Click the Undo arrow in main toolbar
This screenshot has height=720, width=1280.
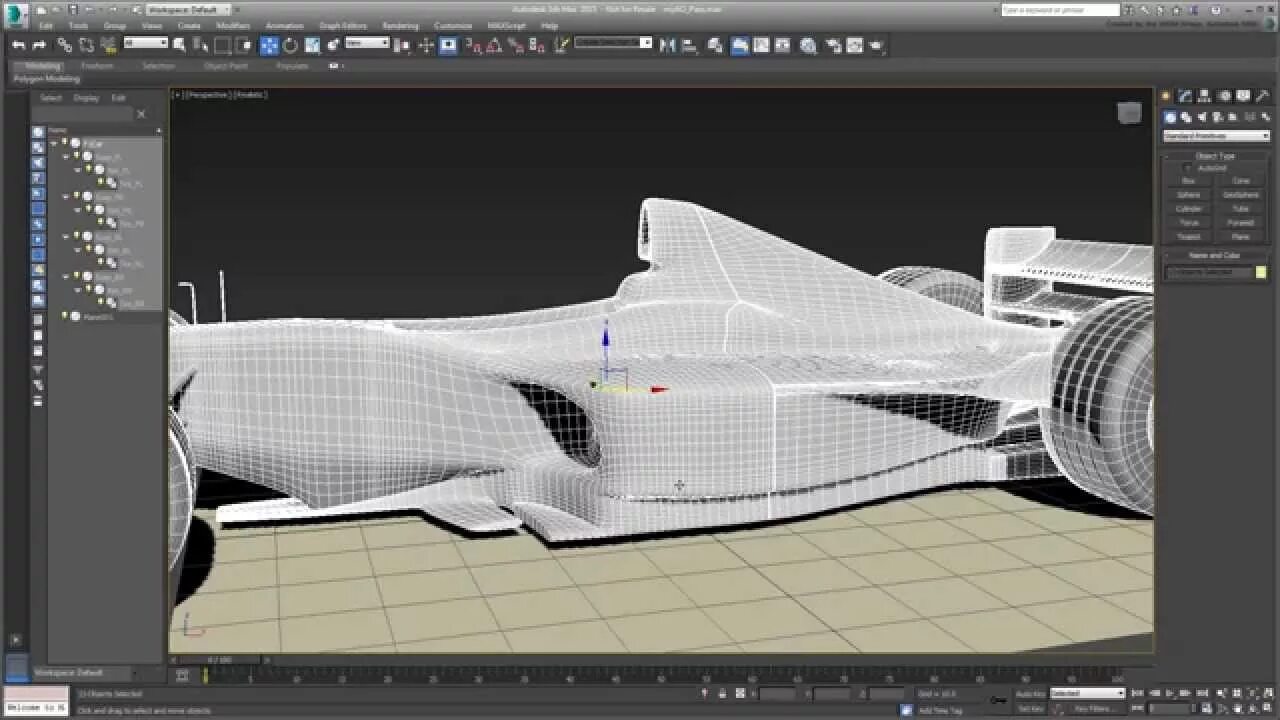coord(18,45)
